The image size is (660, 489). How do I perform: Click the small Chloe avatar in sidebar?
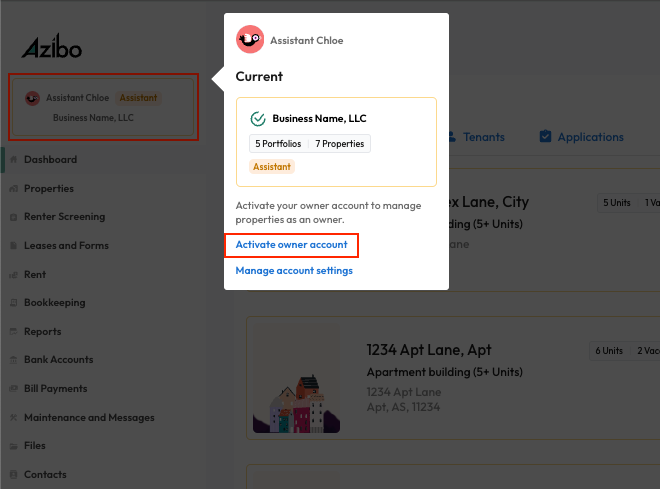point(32,98)
